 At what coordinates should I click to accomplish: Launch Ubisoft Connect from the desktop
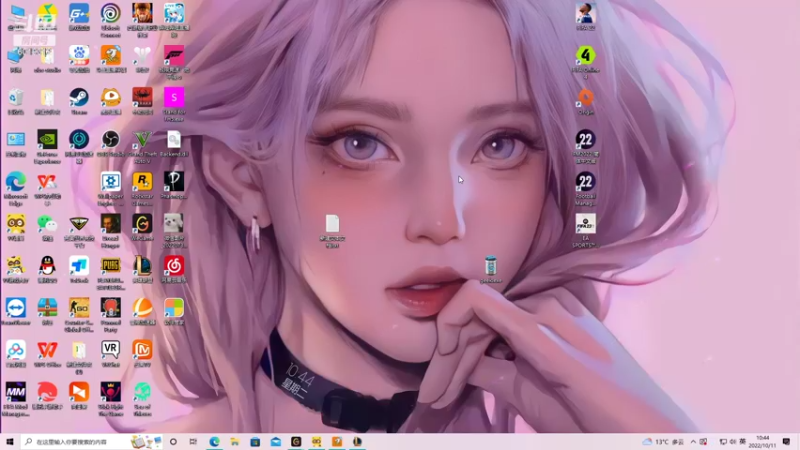(111, 19)
